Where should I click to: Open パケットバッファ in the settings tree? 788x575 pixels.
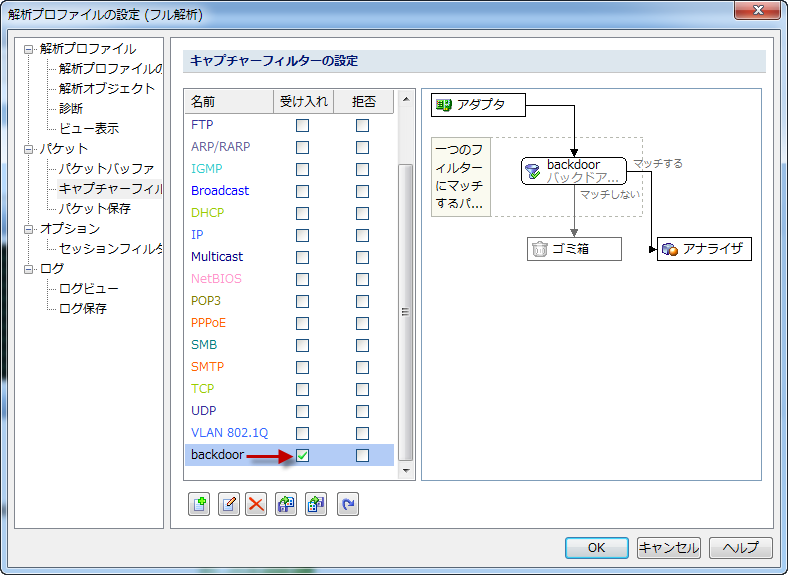[x=106, y=168]
